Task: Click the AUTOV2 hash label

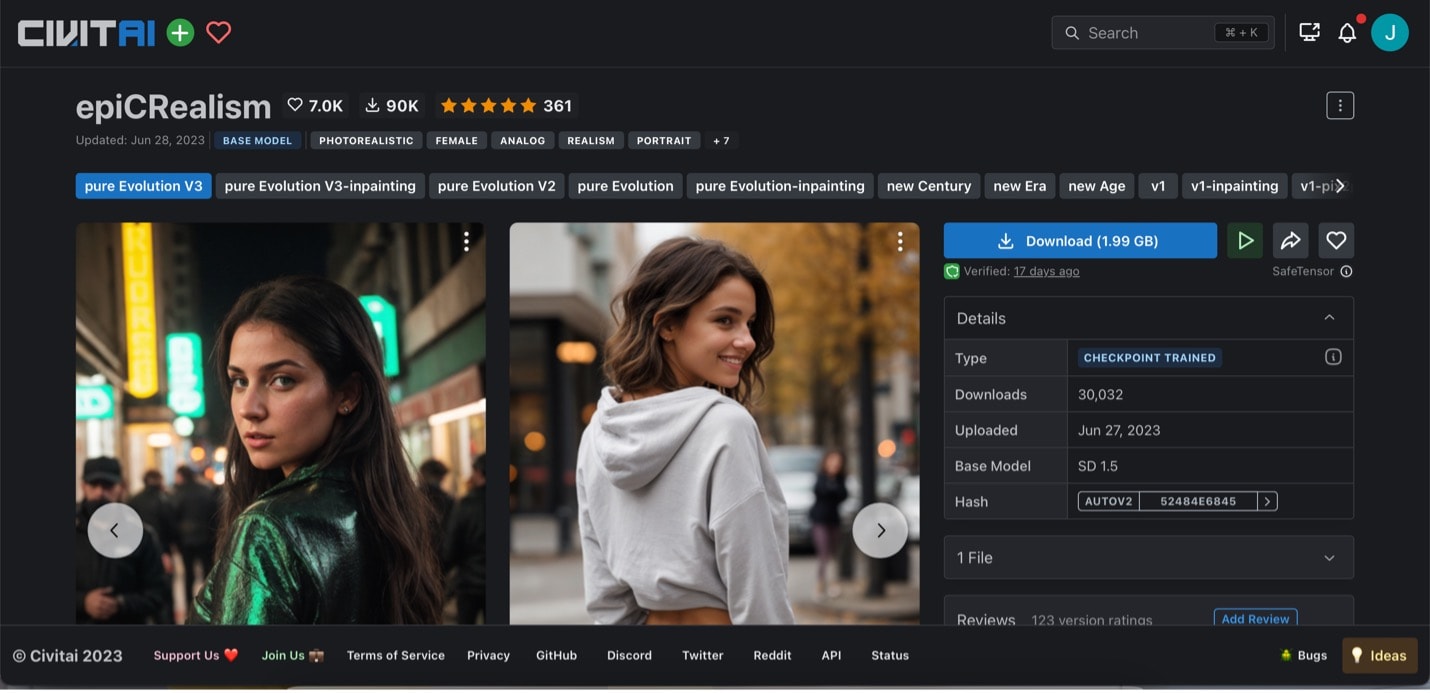Action: pyautogui.click(x=1108, y=501)
